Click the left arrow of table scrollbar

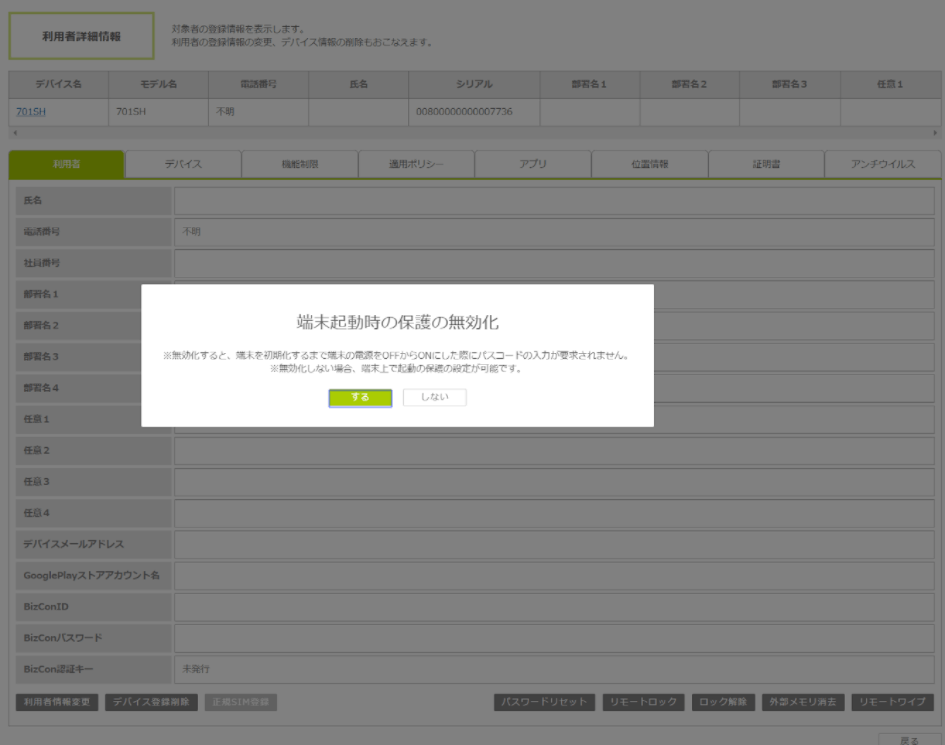[15, 133]
